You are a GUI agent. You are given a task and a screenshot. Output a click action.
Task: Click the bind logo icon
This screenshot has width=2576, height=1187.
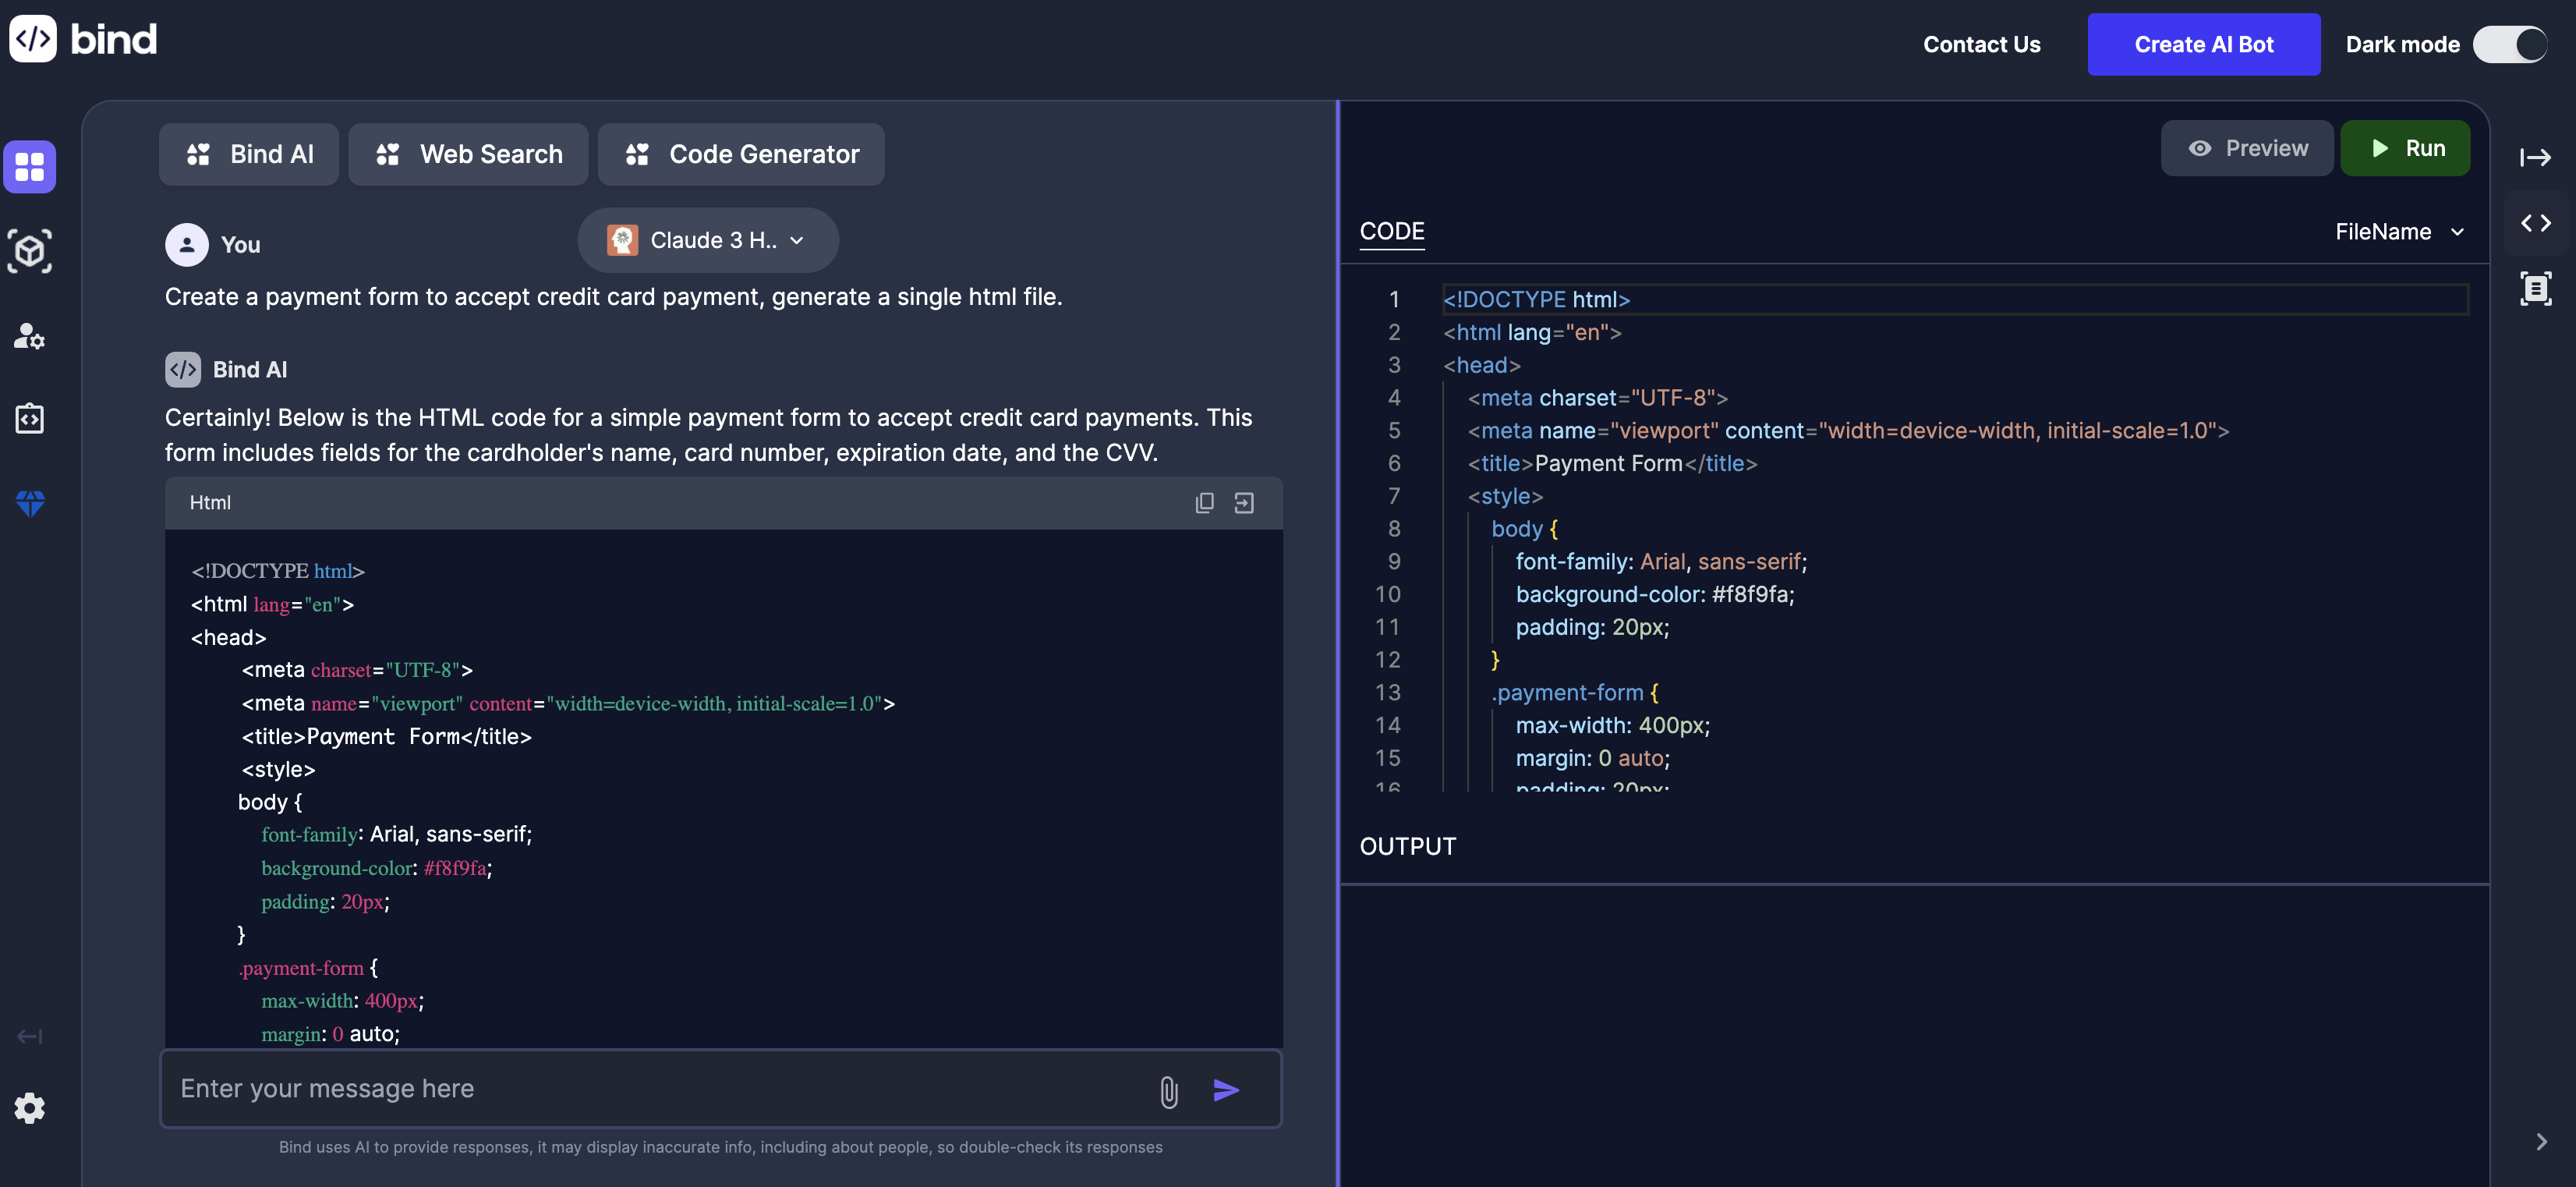(x=33, y=39)
